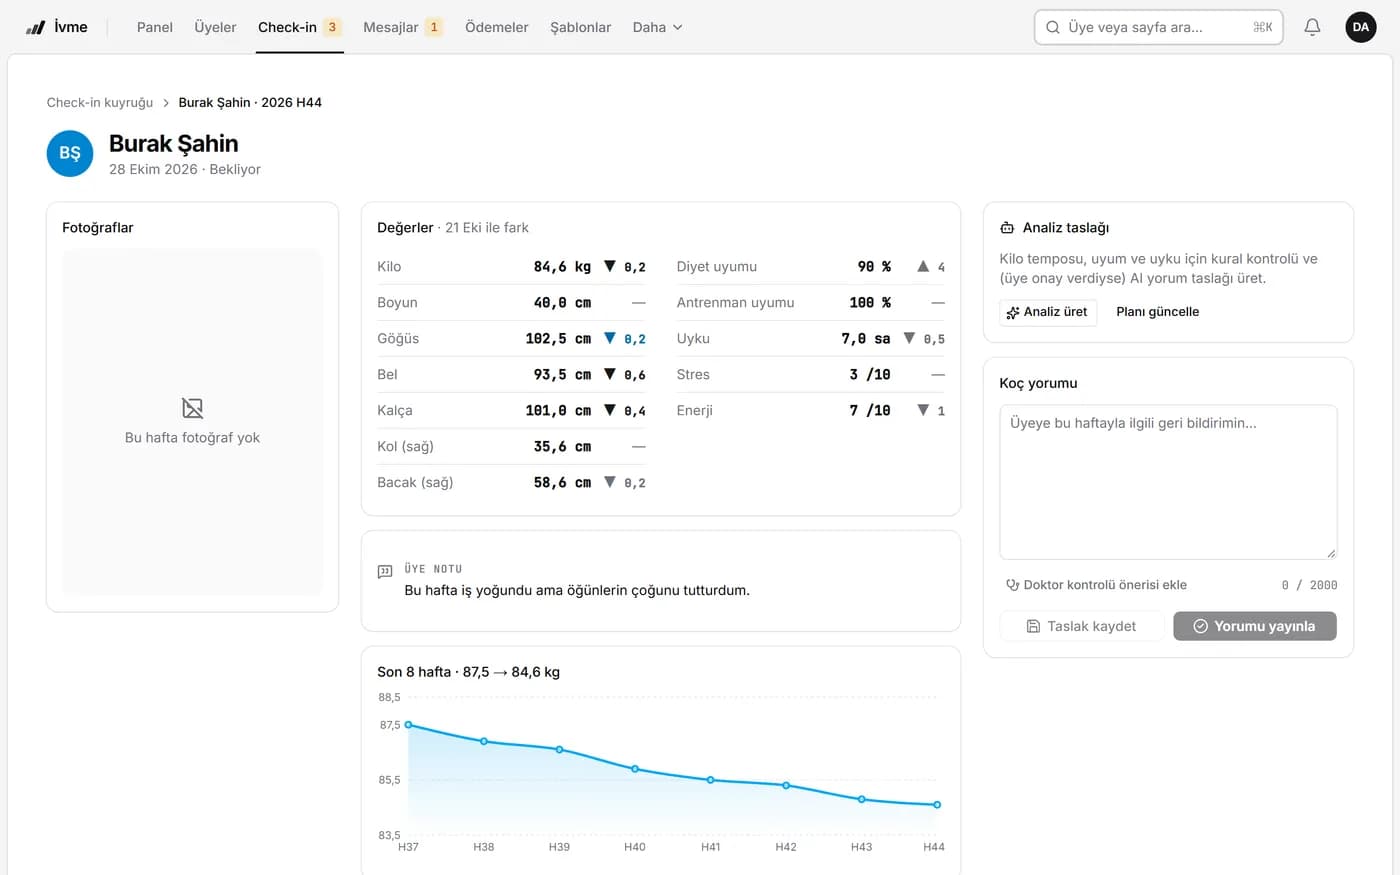Click the Analiz taslağı robot icon
The height and width of the screenshot is (875, 1400).
[x=1007, y=228]
